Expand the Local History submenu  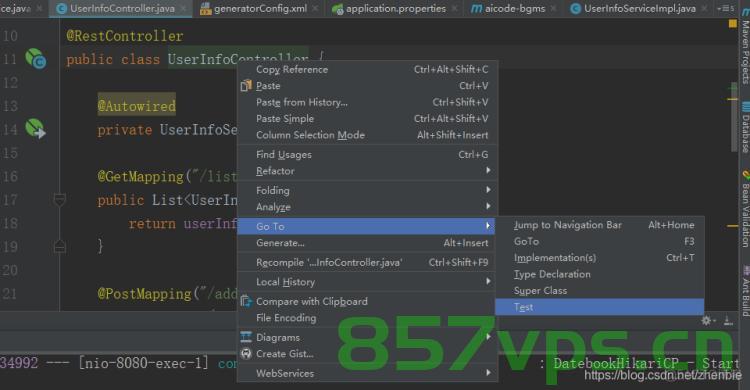(x=367, y=282)
